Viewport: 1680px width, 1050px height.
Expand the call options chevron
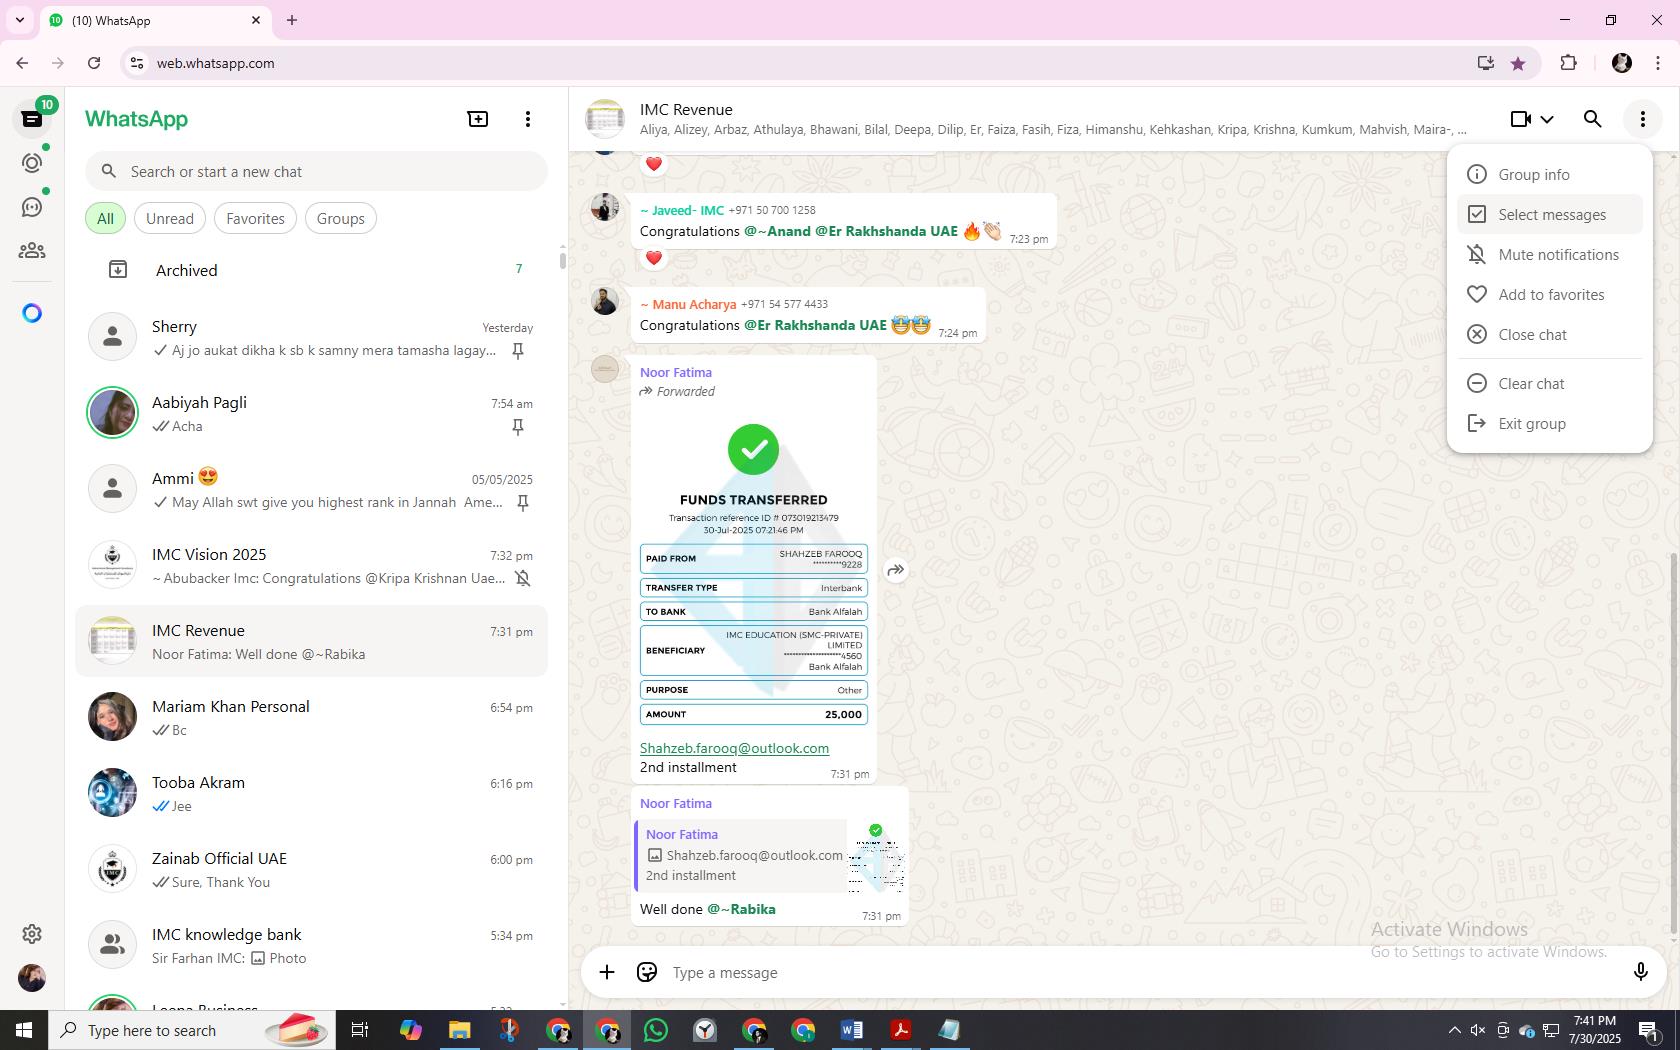tap(1547, 119)
